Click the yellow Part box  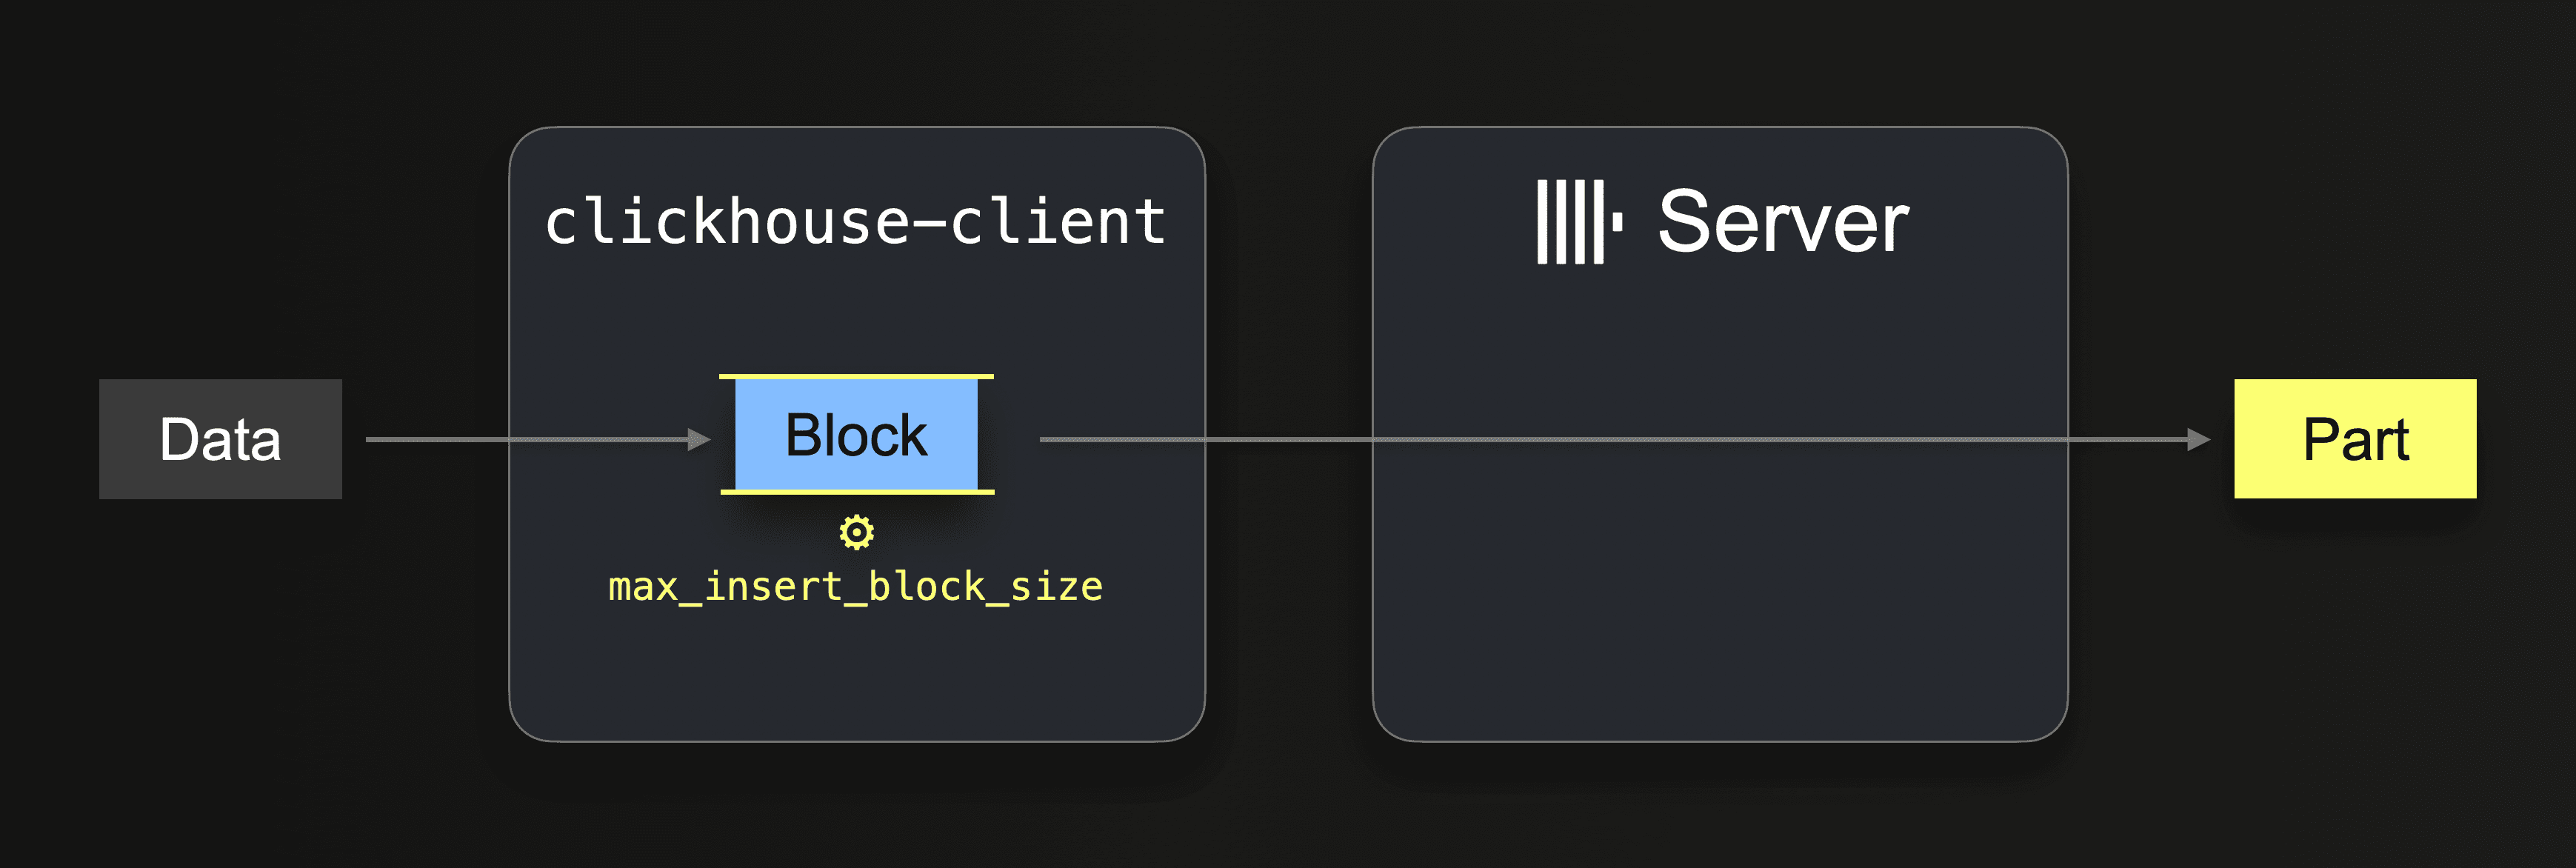[x=2355, y=439]
